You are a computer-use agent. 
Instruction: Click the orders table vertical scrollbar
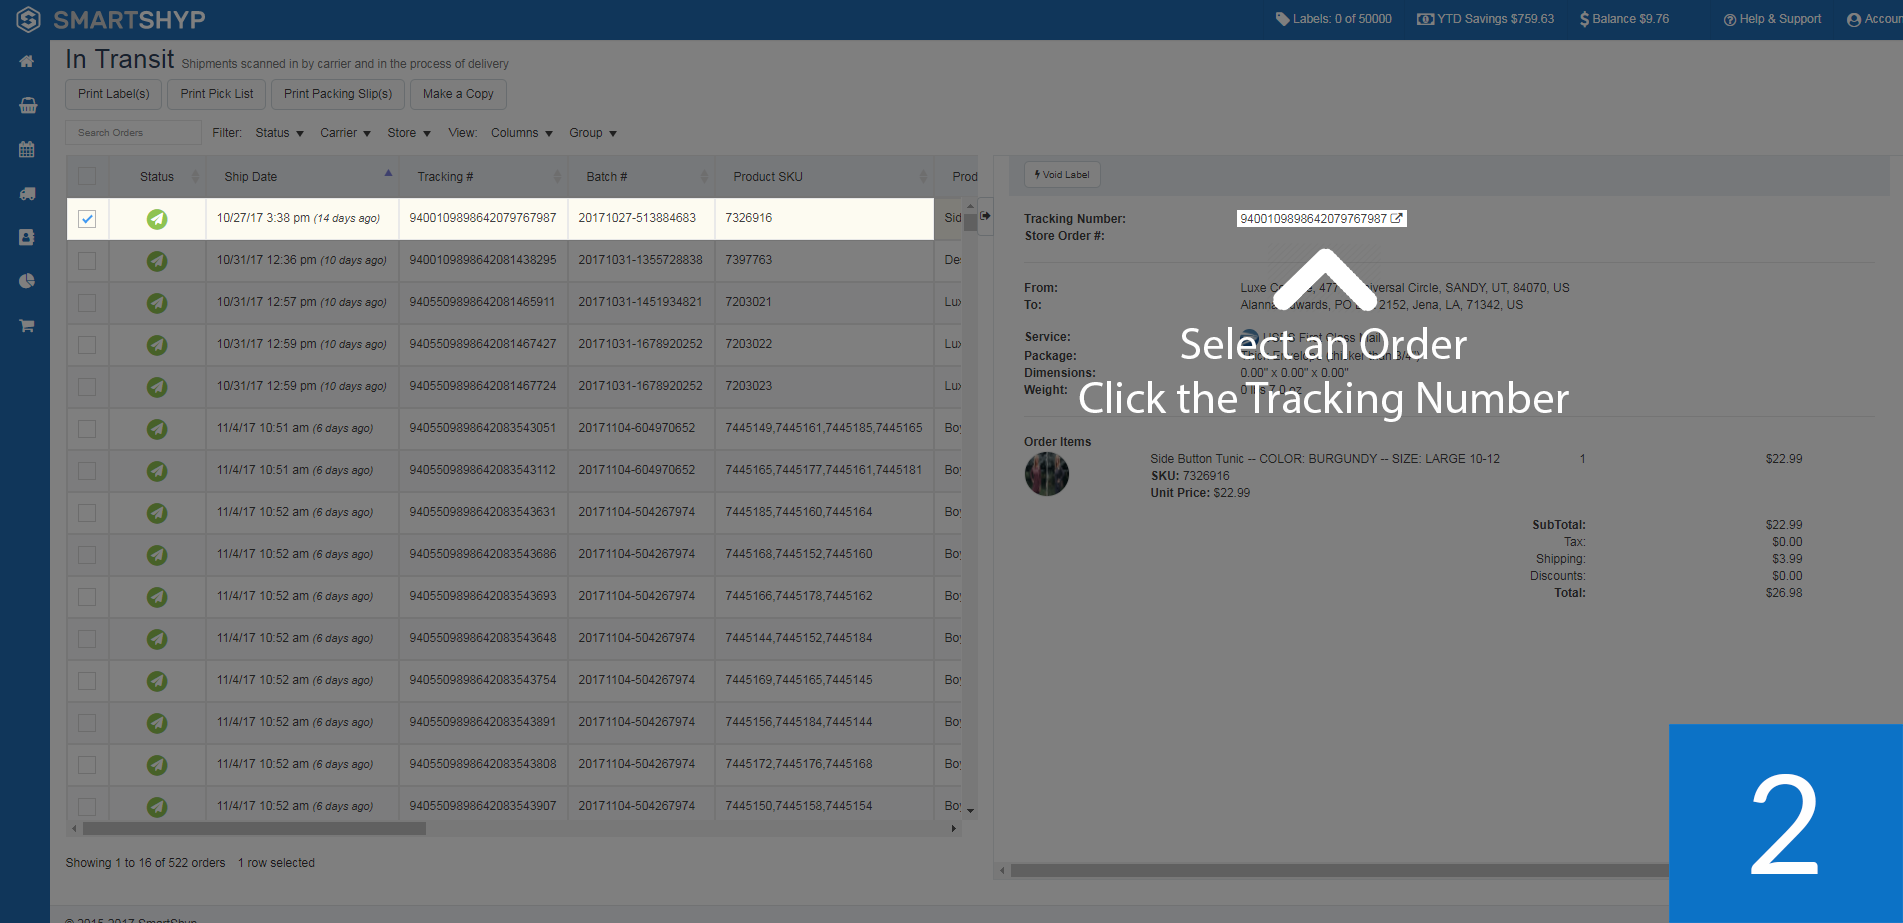tap(970, 222)
